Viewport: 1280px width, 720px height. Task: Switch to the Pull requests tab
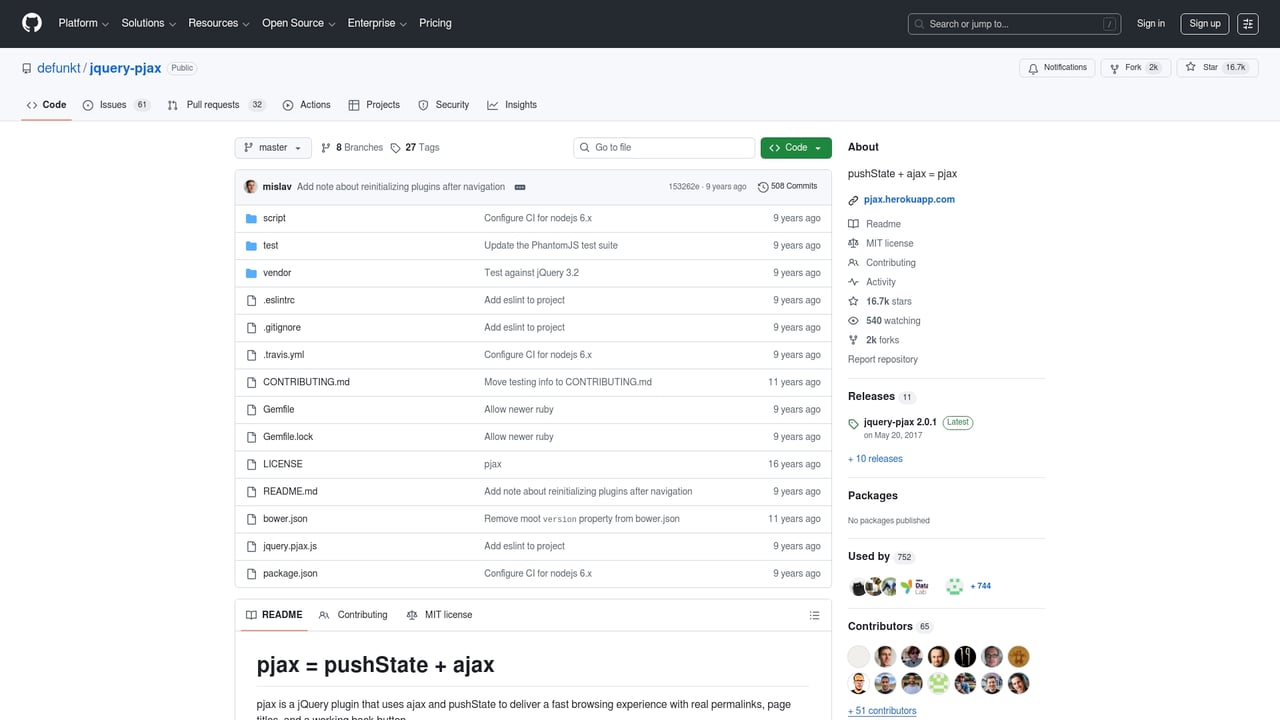click(212, 104)
